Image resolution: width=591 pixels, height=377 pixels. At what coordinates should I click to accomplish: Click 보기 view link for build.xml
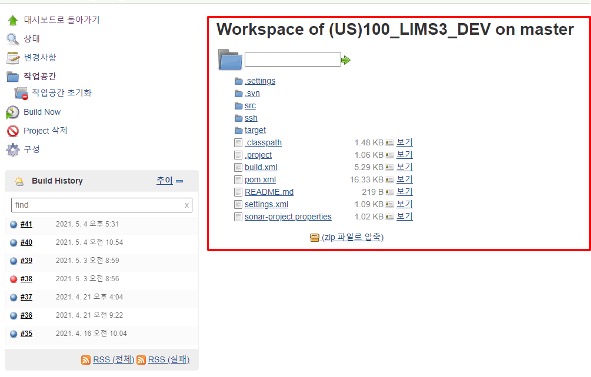[x=404, y=167]
